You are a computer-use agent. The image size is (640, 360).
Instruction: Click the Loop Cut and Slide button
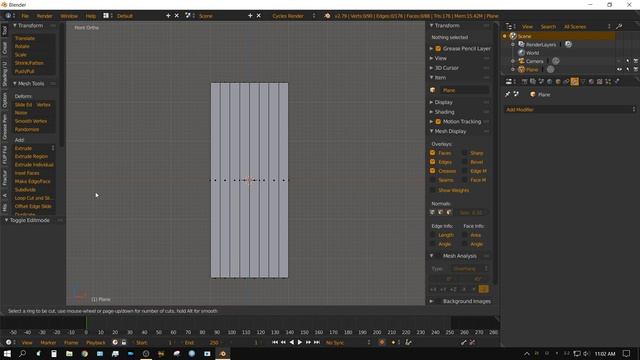(x=34, y=198)
